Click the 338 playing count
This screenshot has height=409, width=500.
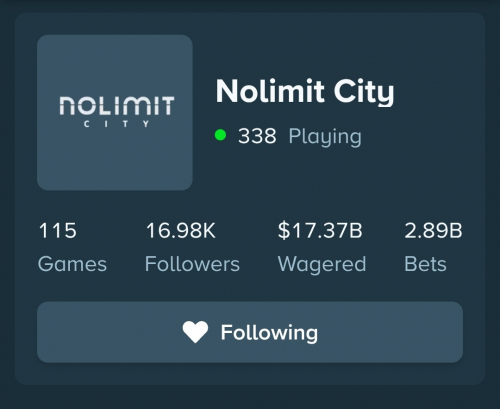[x=257, y=136]
